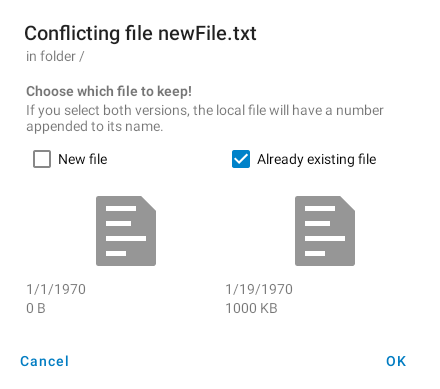
Task: Select the 'New file' label text
Action: click(83, 159)
